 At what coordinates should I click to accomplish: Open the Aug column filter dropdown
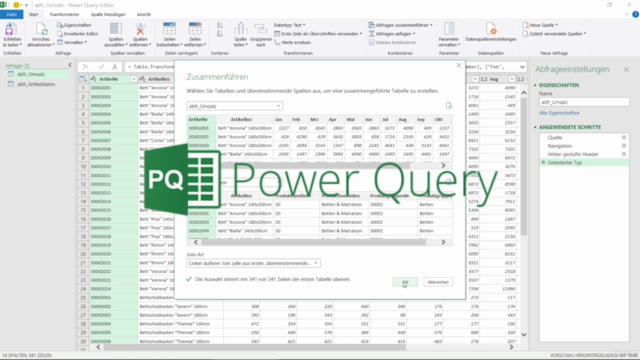pos(511,79)
